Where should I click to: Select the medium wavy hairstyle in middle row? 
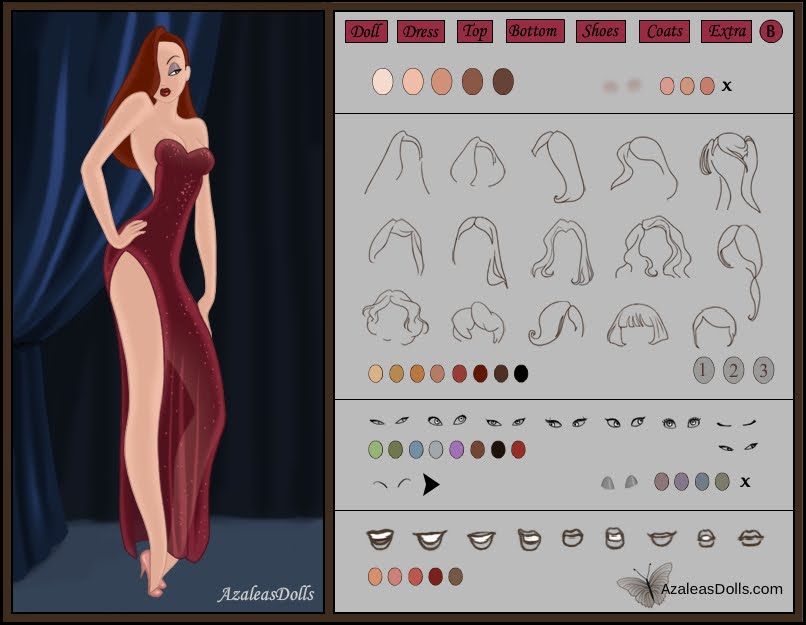pyautogui.click(x=562, y=251)
